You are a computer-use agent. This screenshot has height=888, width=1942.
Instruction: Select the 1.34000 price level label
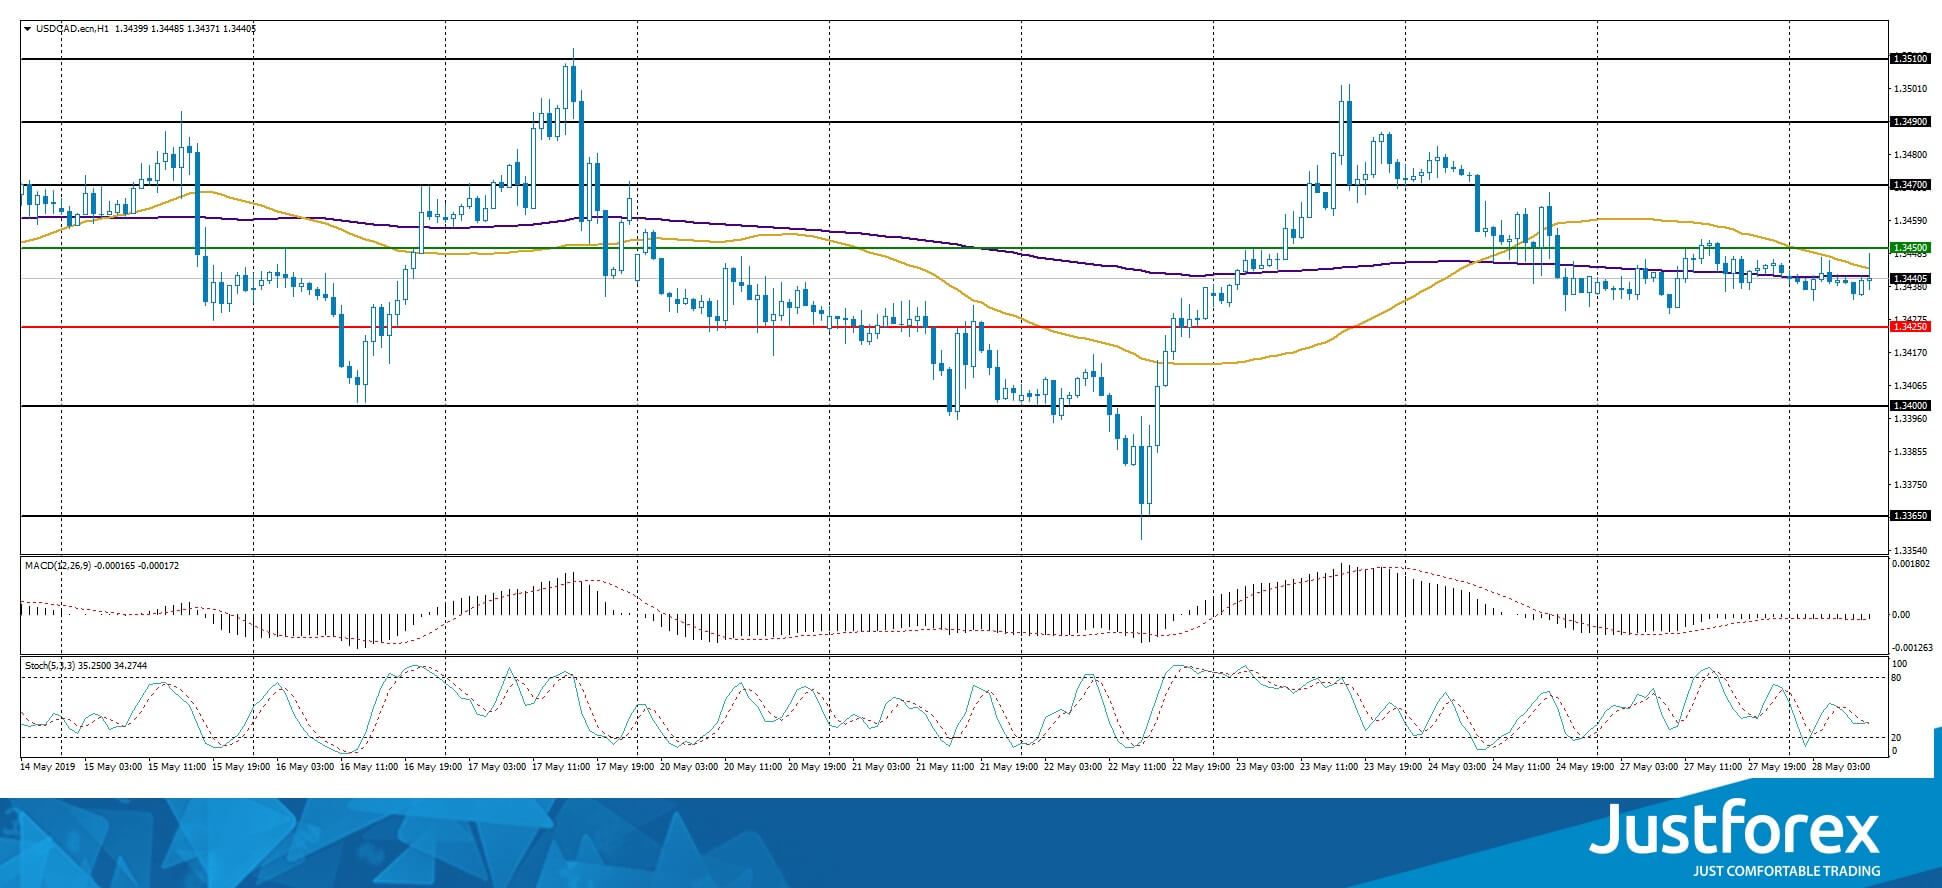coord(1909,406)
